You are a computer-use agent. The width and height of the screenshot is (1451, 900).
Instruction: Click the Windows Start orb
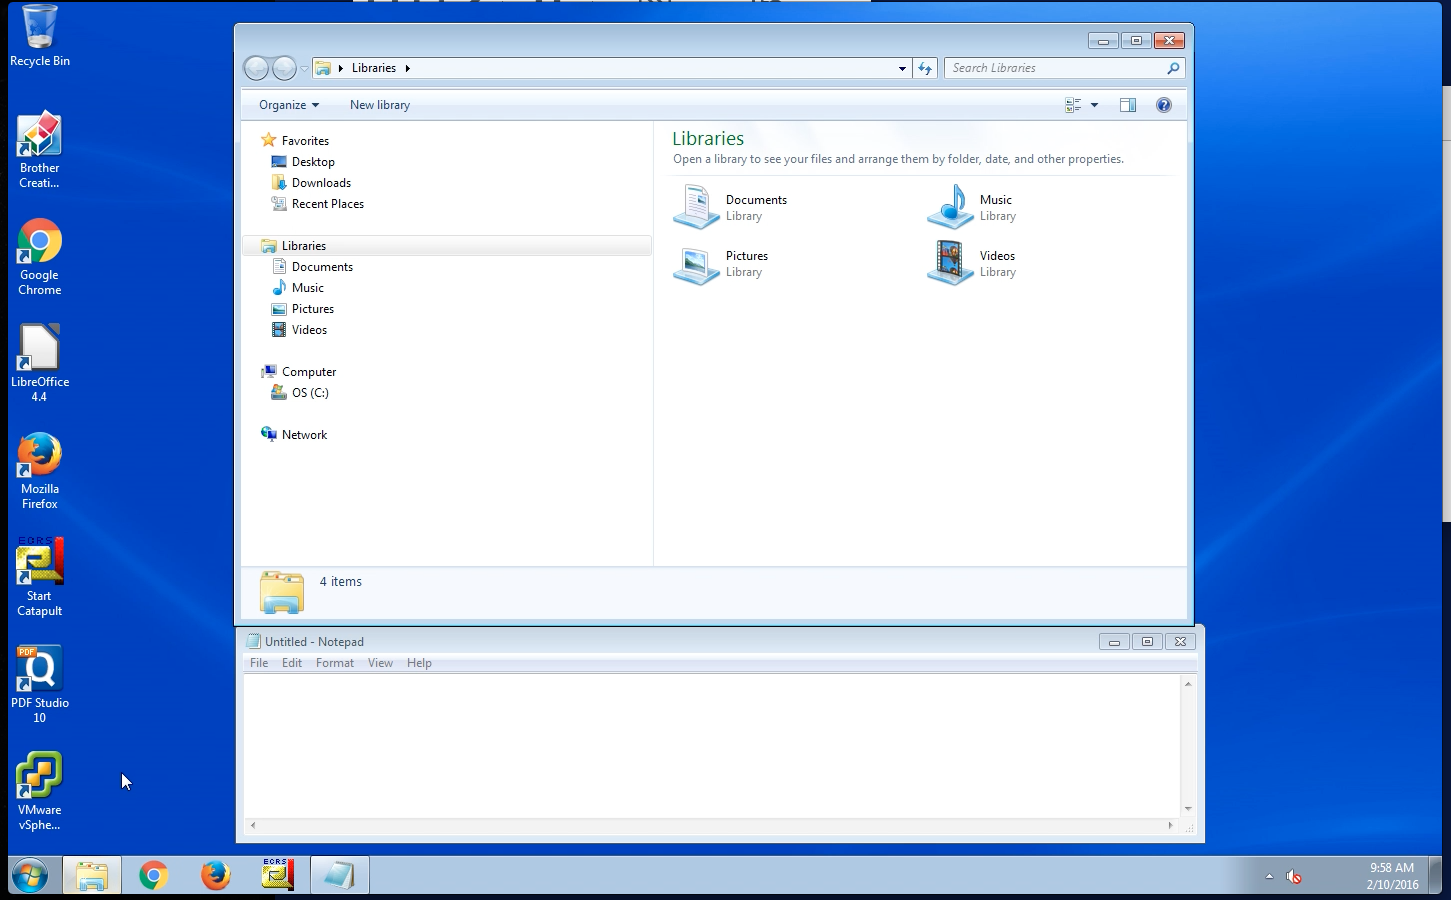click(x=30, y=876)
